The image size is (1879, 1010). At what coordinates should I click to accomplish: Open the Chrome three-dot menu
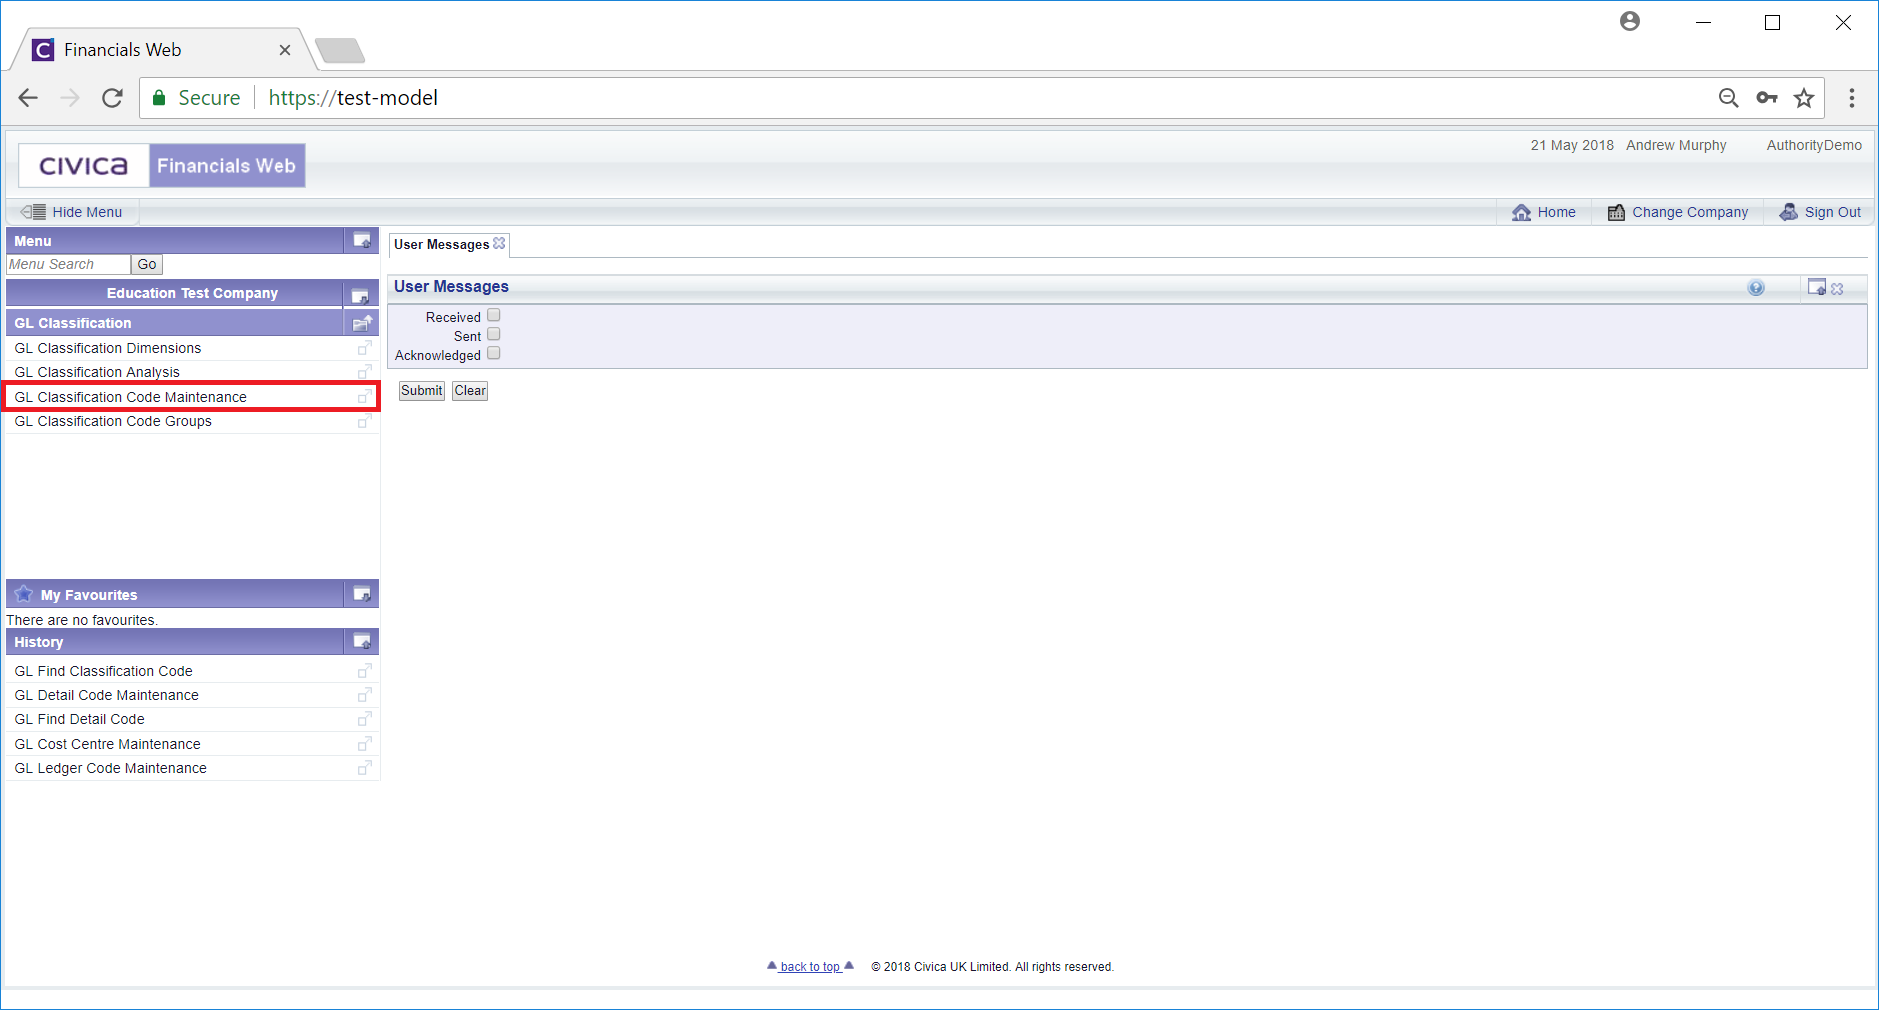pos(1852,98)
